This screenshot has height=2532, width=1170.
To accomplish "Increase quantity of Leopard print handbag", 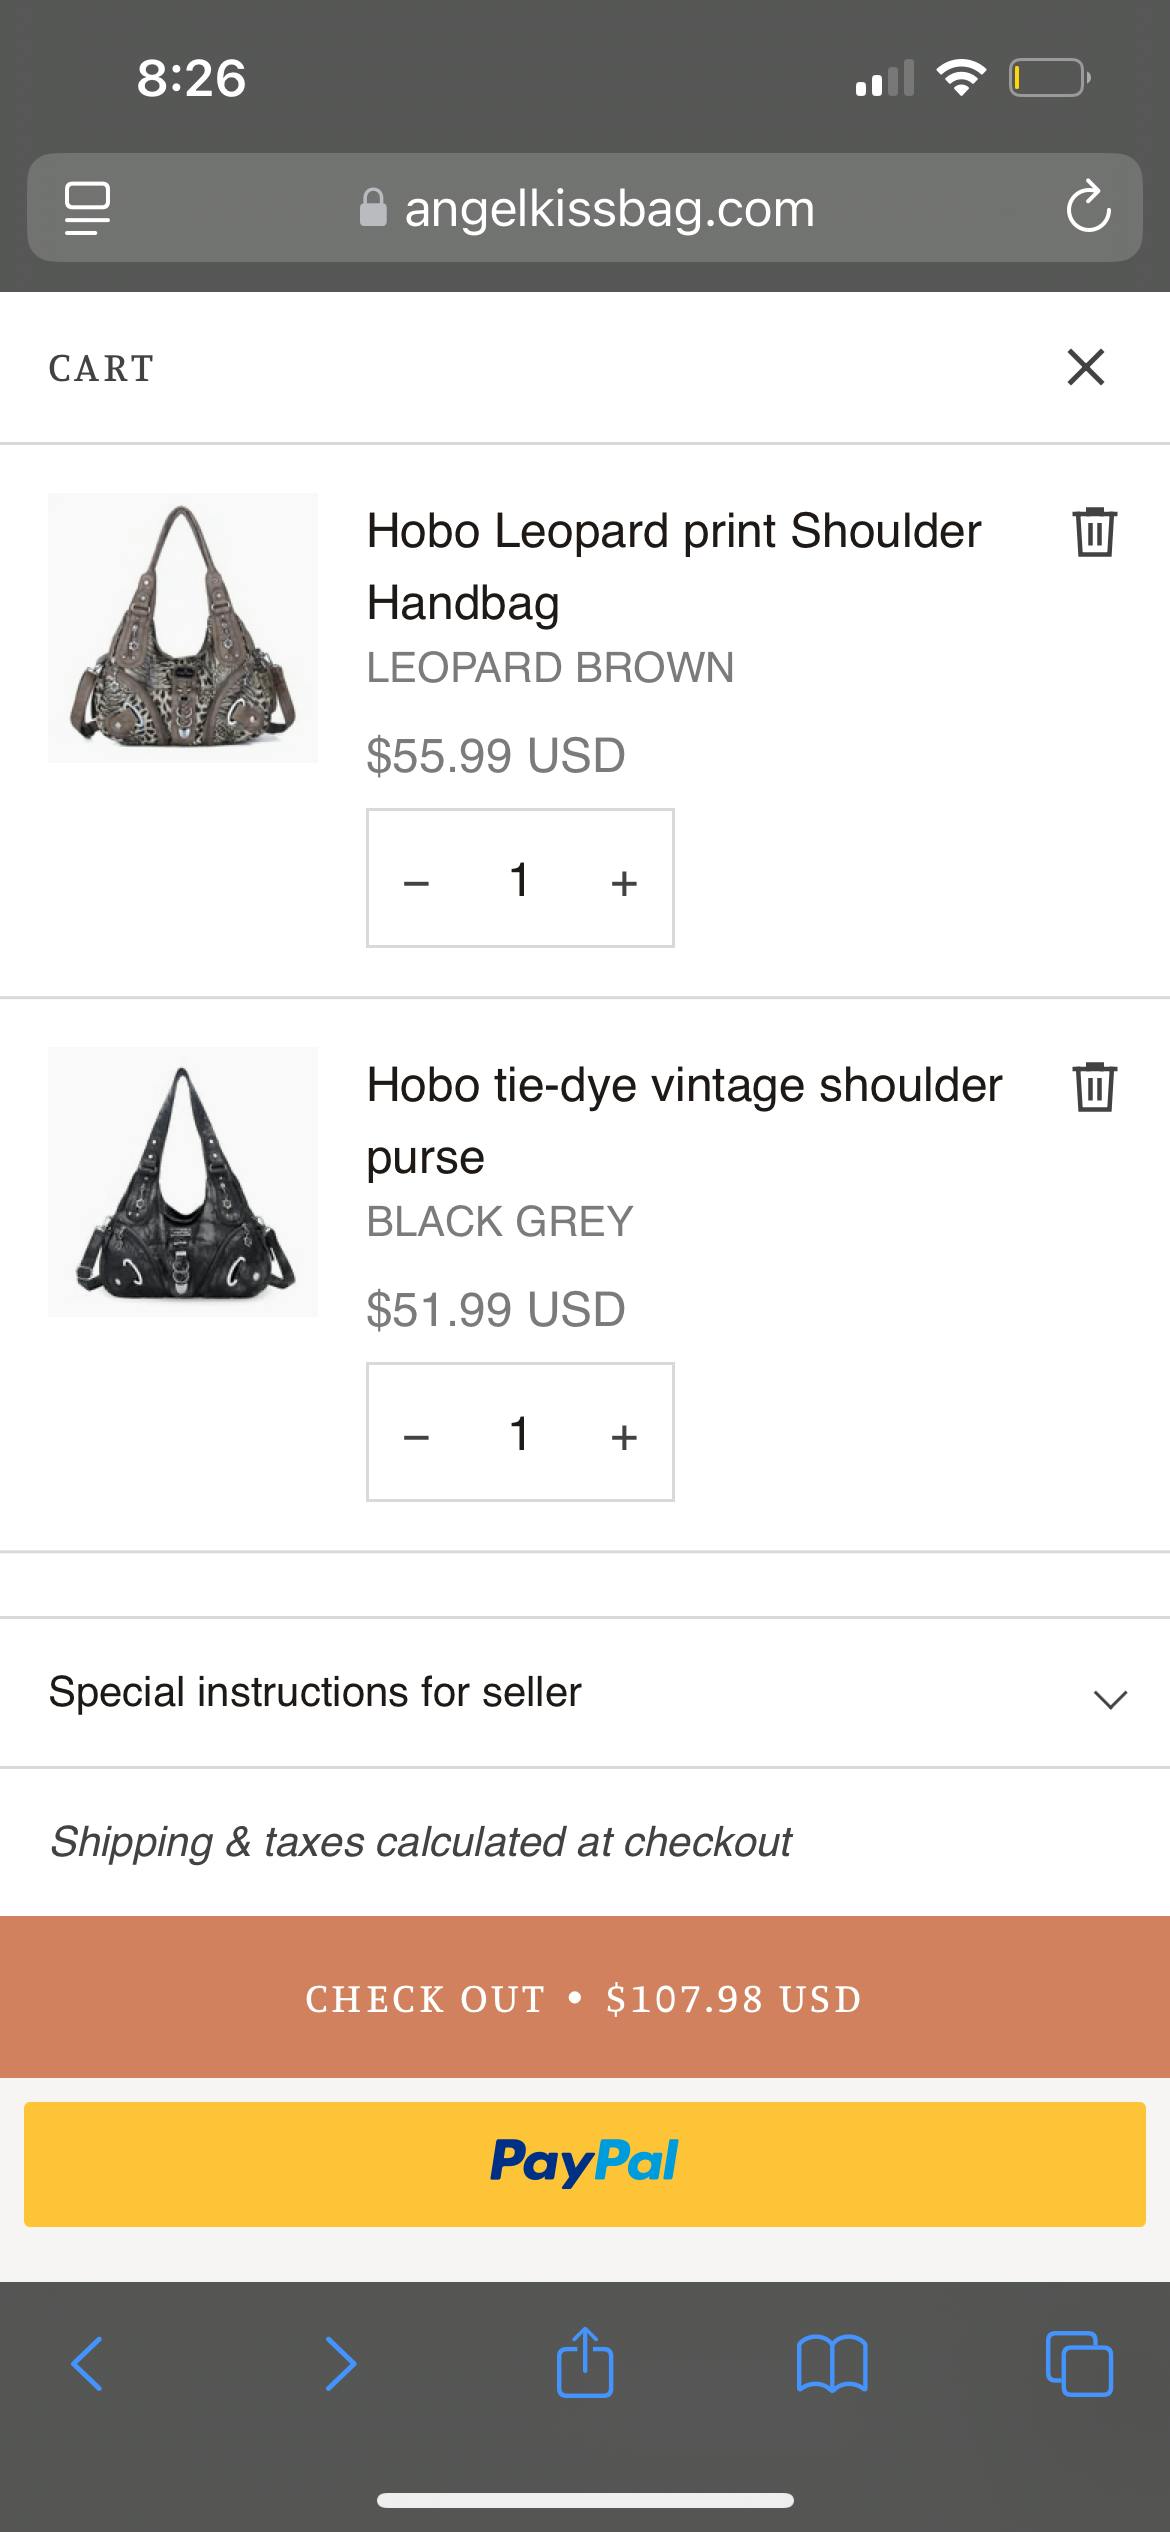I will coord(624,882).
